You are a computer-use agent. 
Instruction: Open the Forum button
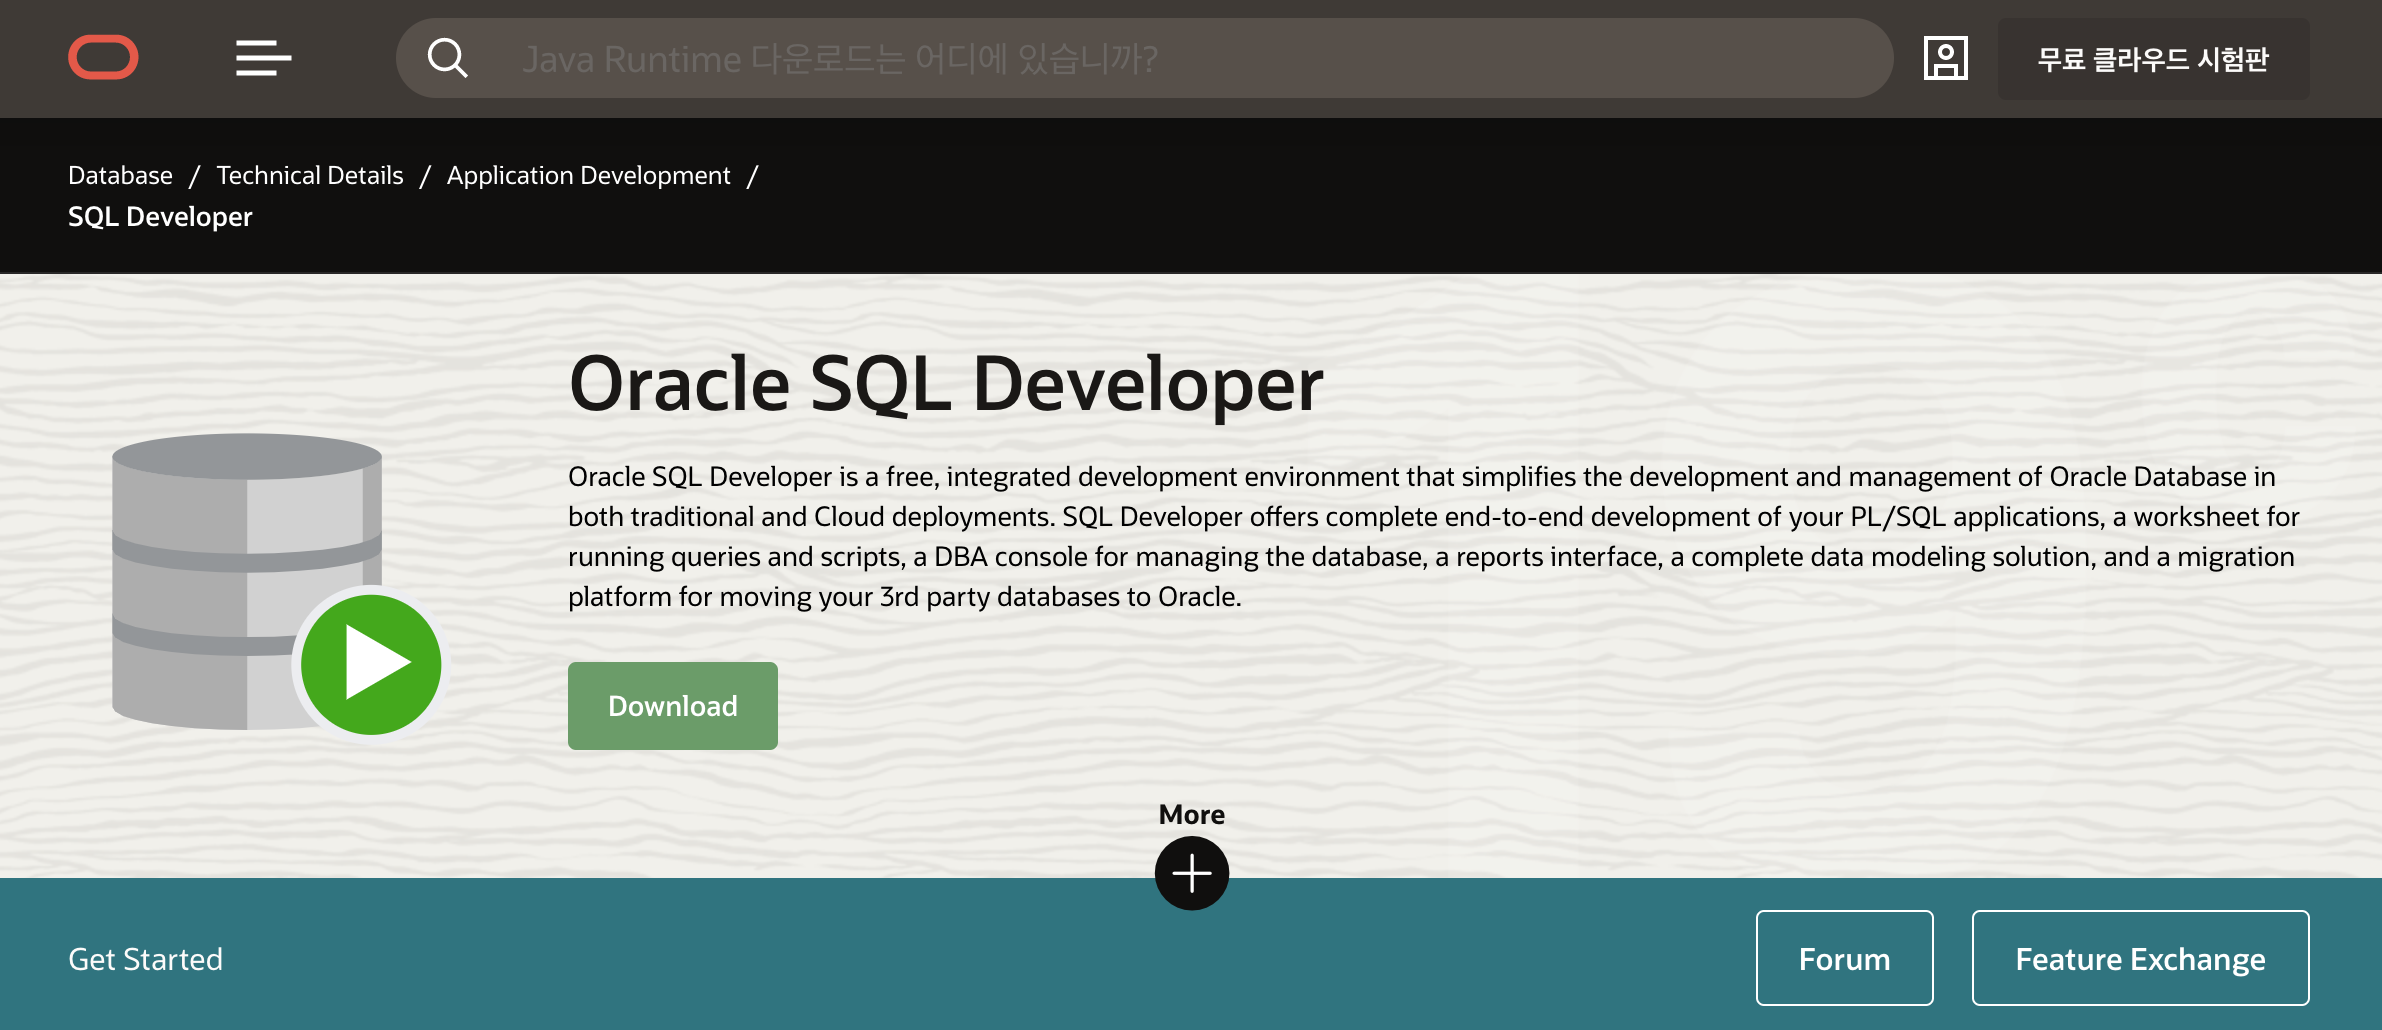[1845, 958]
